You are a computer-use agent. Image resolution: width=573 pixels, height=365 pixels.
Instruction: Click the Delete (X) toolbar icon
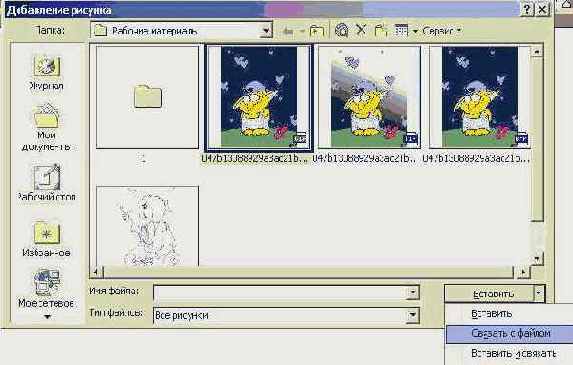coord(361,30)
